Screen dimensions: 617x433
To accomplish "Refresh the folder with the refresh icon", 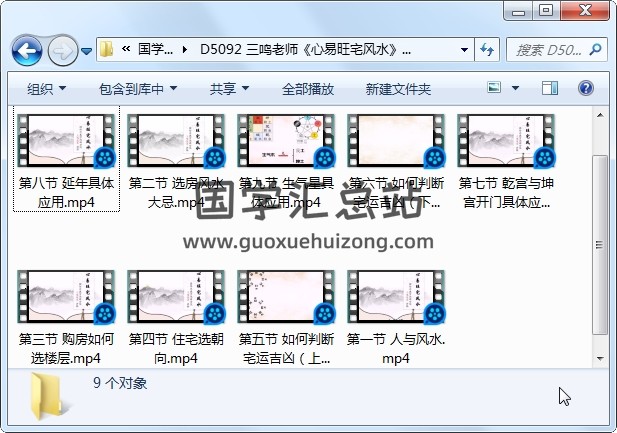I will coord(487,50).
